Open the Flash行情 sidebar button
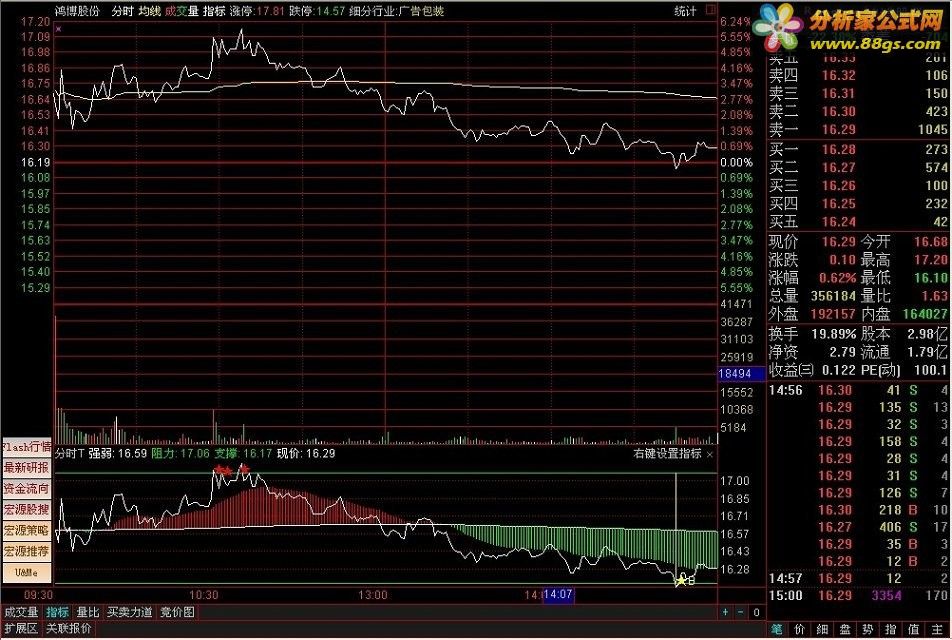Screen dimensions: 952x640 pyautogui.click(x=27, y=447)
